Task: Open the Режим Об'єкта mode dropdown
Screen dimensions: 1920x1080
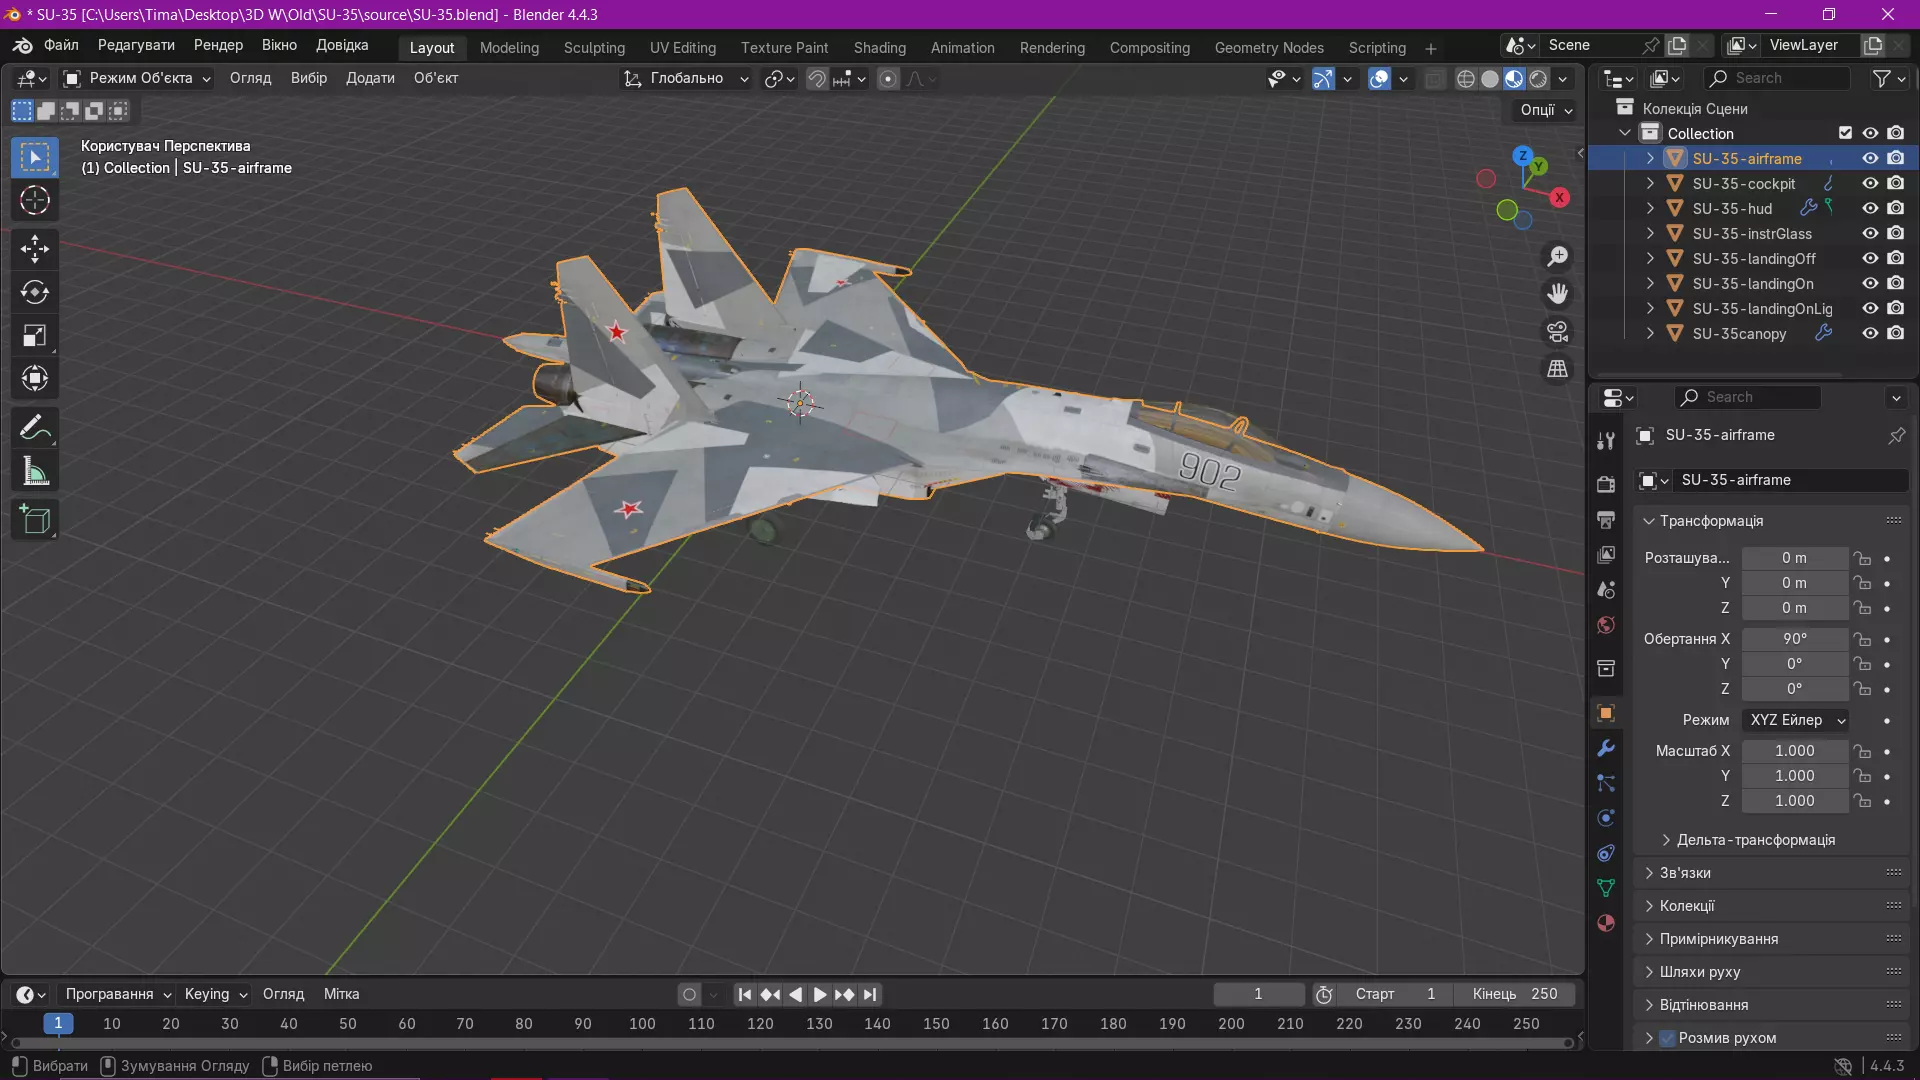Action: (x=137, y=78)
